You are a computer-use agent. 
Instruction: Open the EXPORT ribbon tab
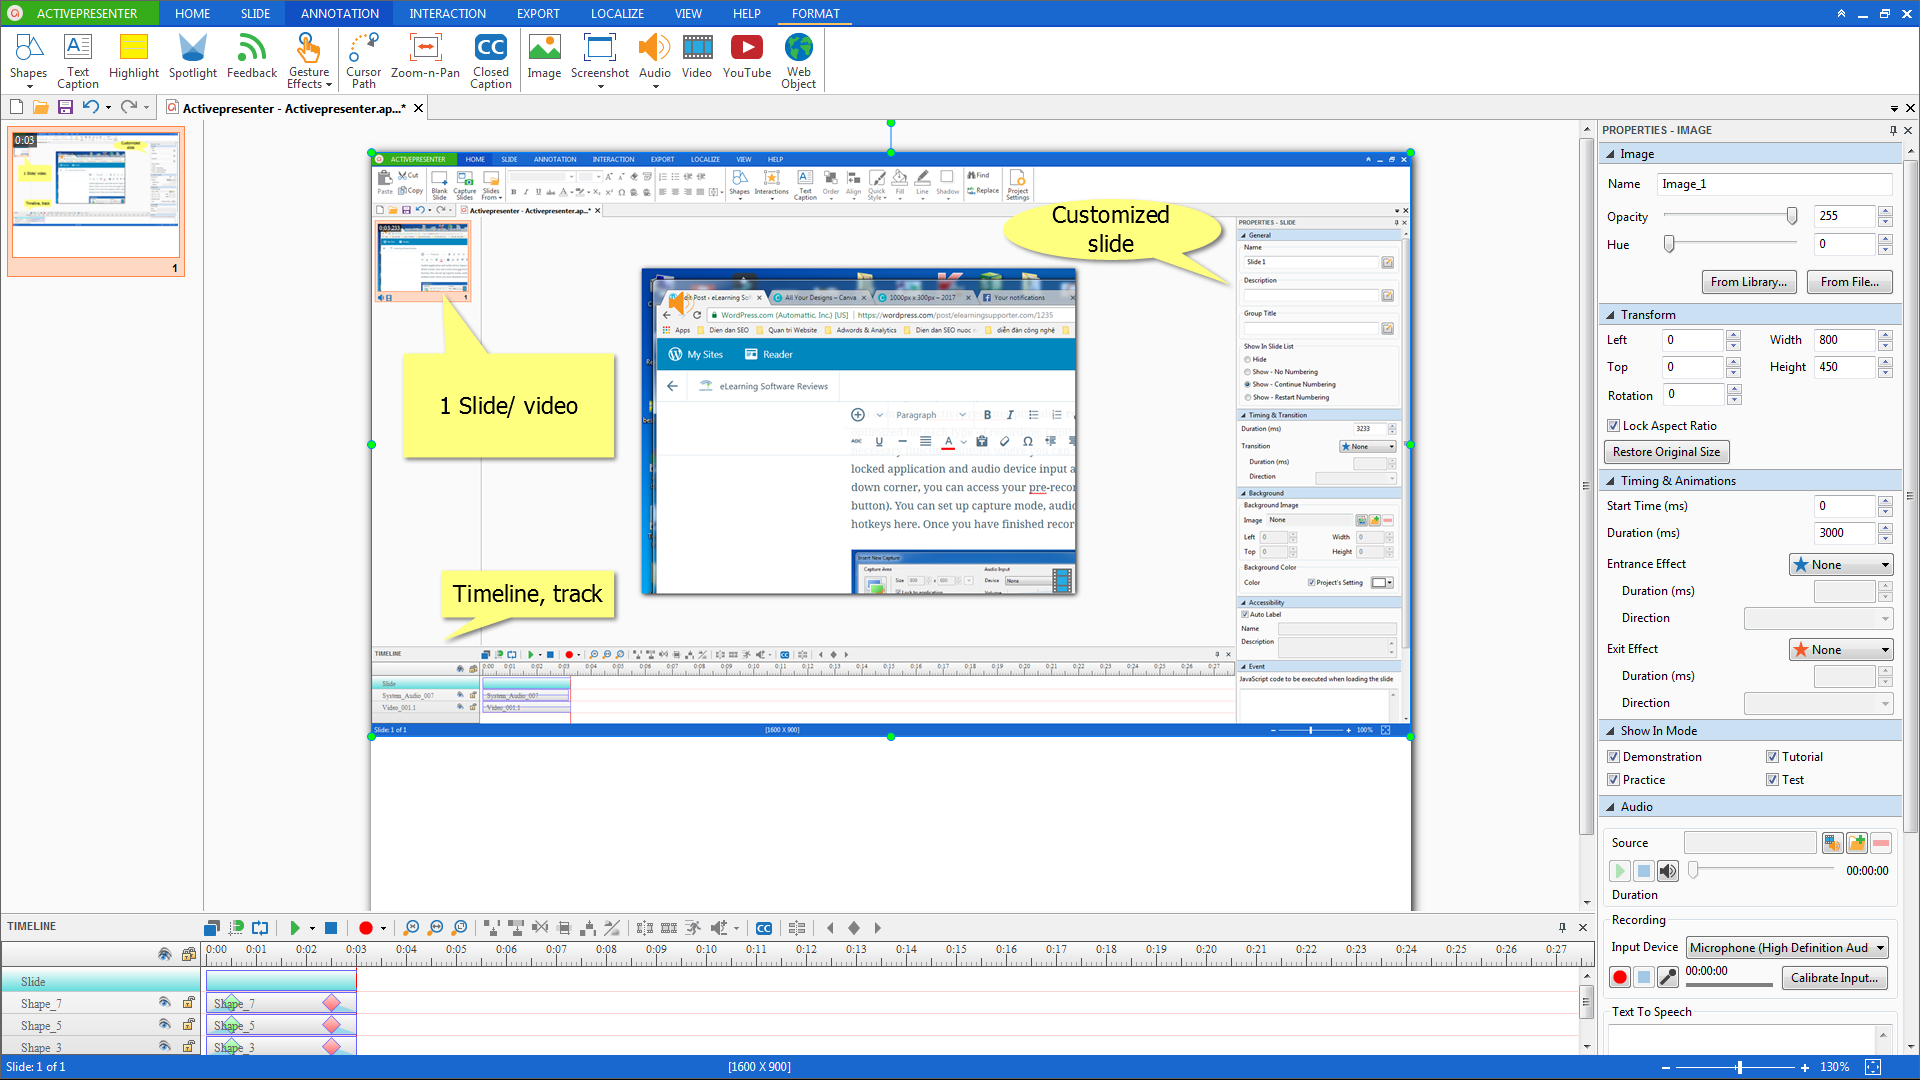538,13
